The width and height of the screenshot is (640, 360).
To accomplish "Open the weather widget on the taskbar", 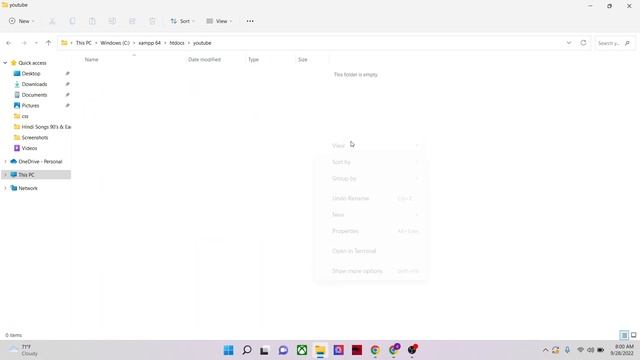I will tap(24, 350).
